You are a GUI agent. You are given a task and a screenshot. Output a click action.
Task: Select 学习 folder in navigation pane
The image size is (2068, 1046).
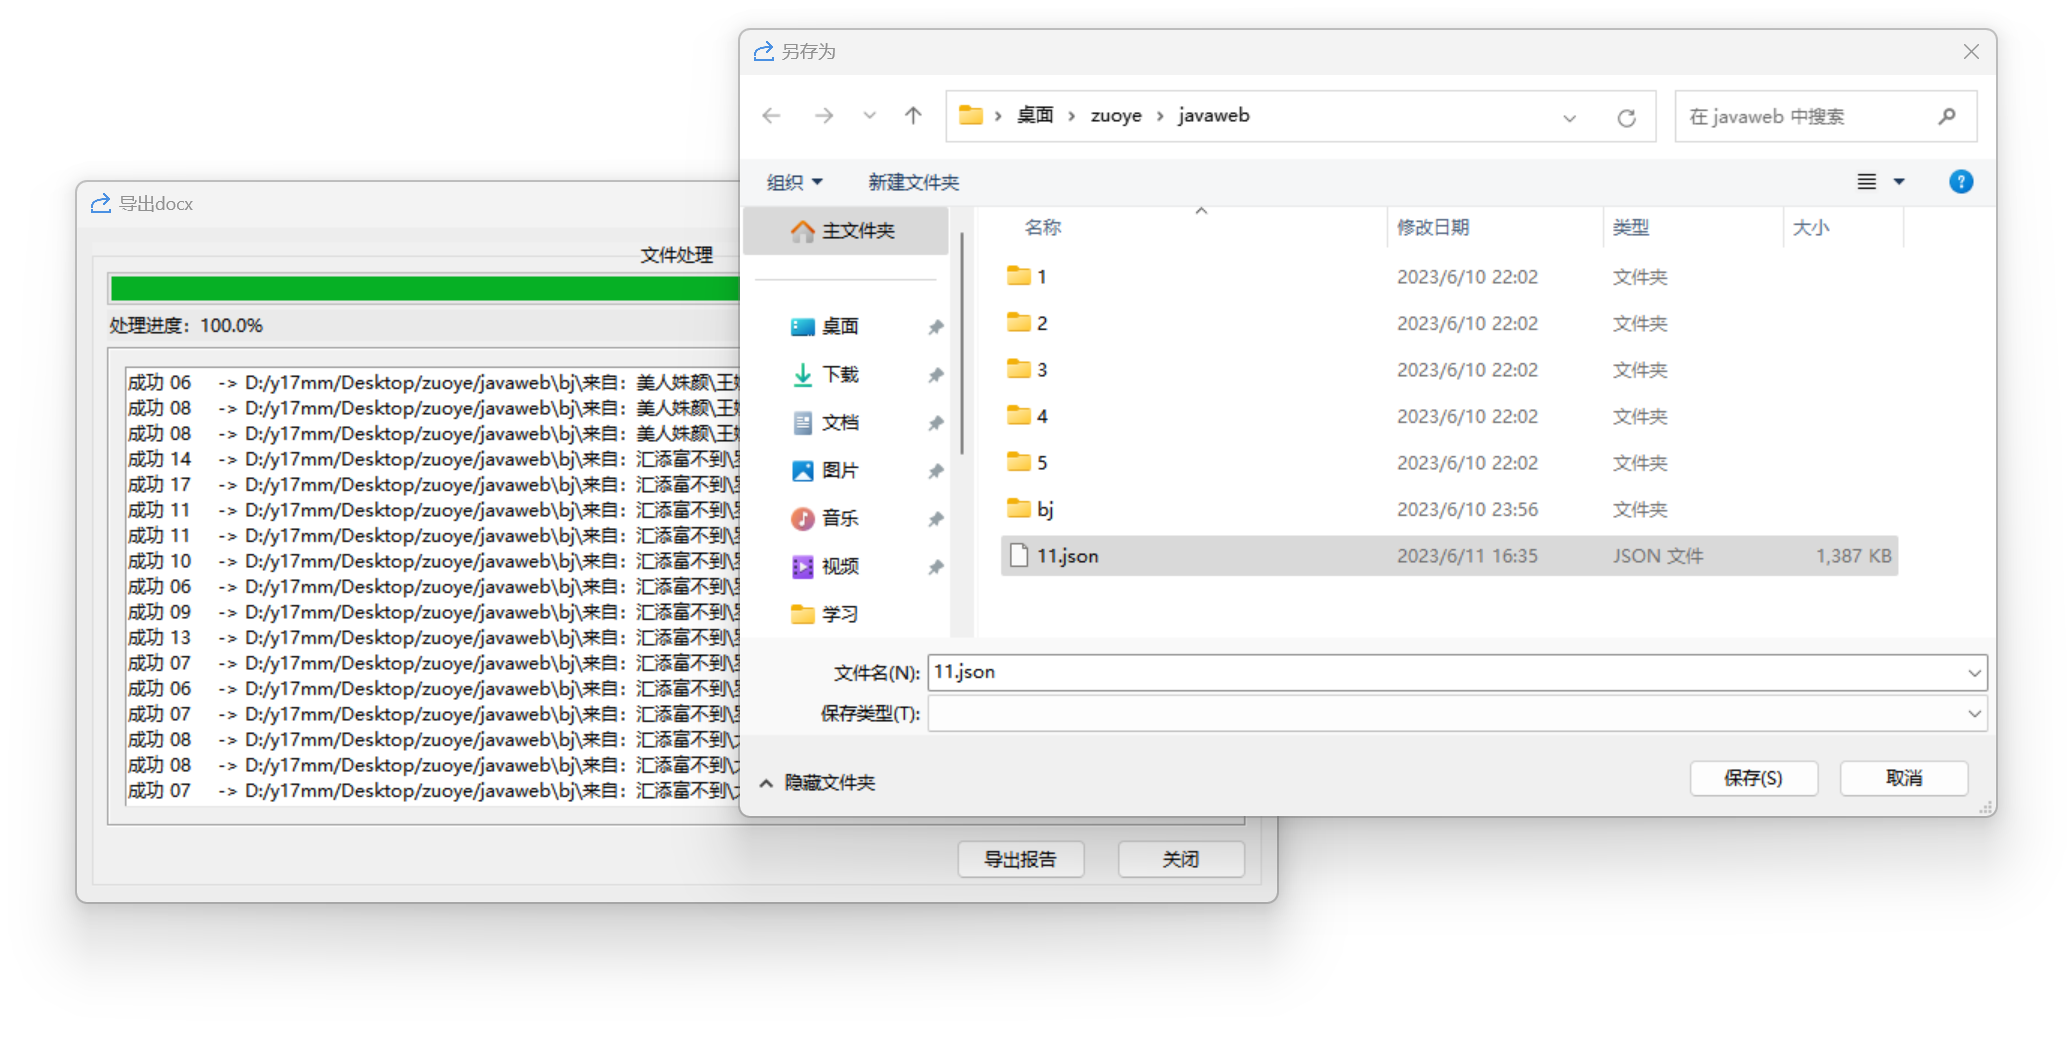[840, 615]
